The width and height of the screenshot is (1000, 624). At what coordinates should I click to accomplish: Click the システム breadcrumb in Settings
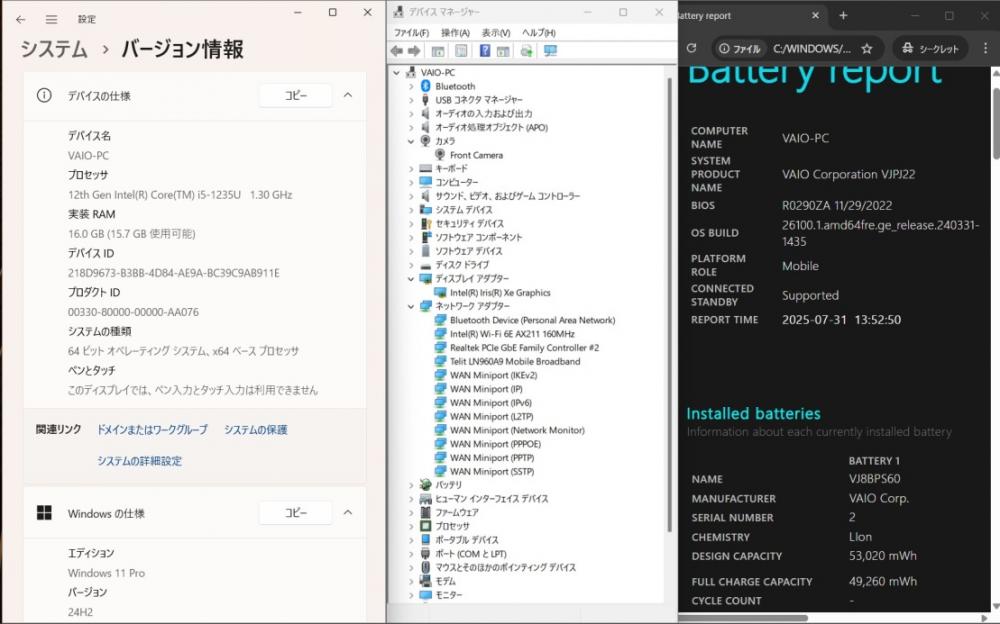point(54,49)
